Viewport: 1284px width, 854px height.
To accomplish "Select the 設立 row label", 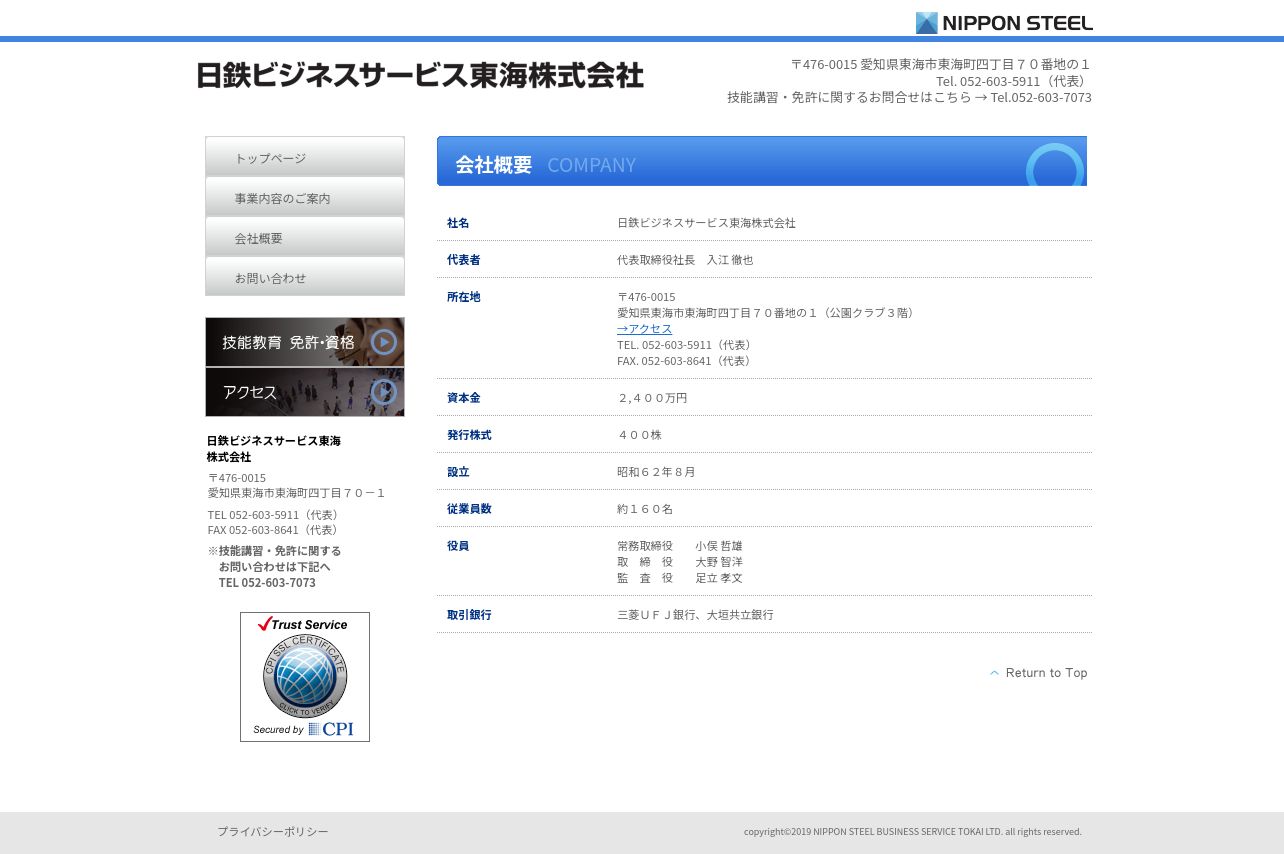I will (458, 472).
